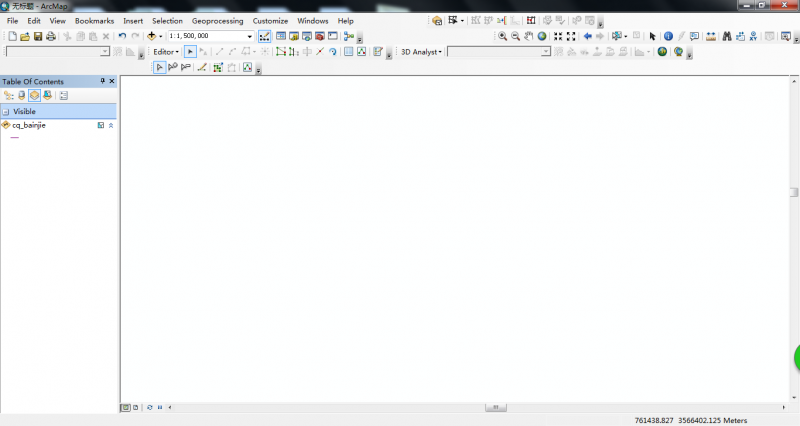Switch to Data View button
The width and height of the screenshot is (800, 426).
point(126,408)
